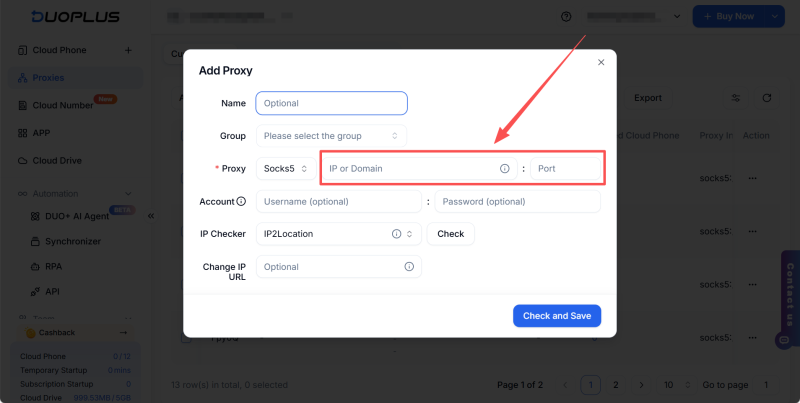Click the help question mark icon in header

pos(567,16)
